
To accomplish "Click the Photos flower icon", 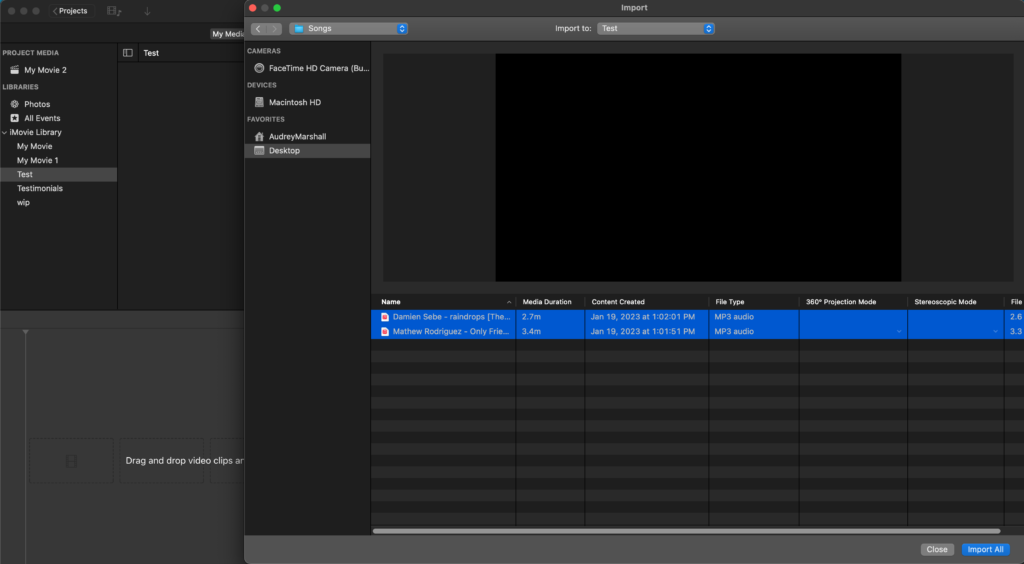I will (x=14, y=104).
